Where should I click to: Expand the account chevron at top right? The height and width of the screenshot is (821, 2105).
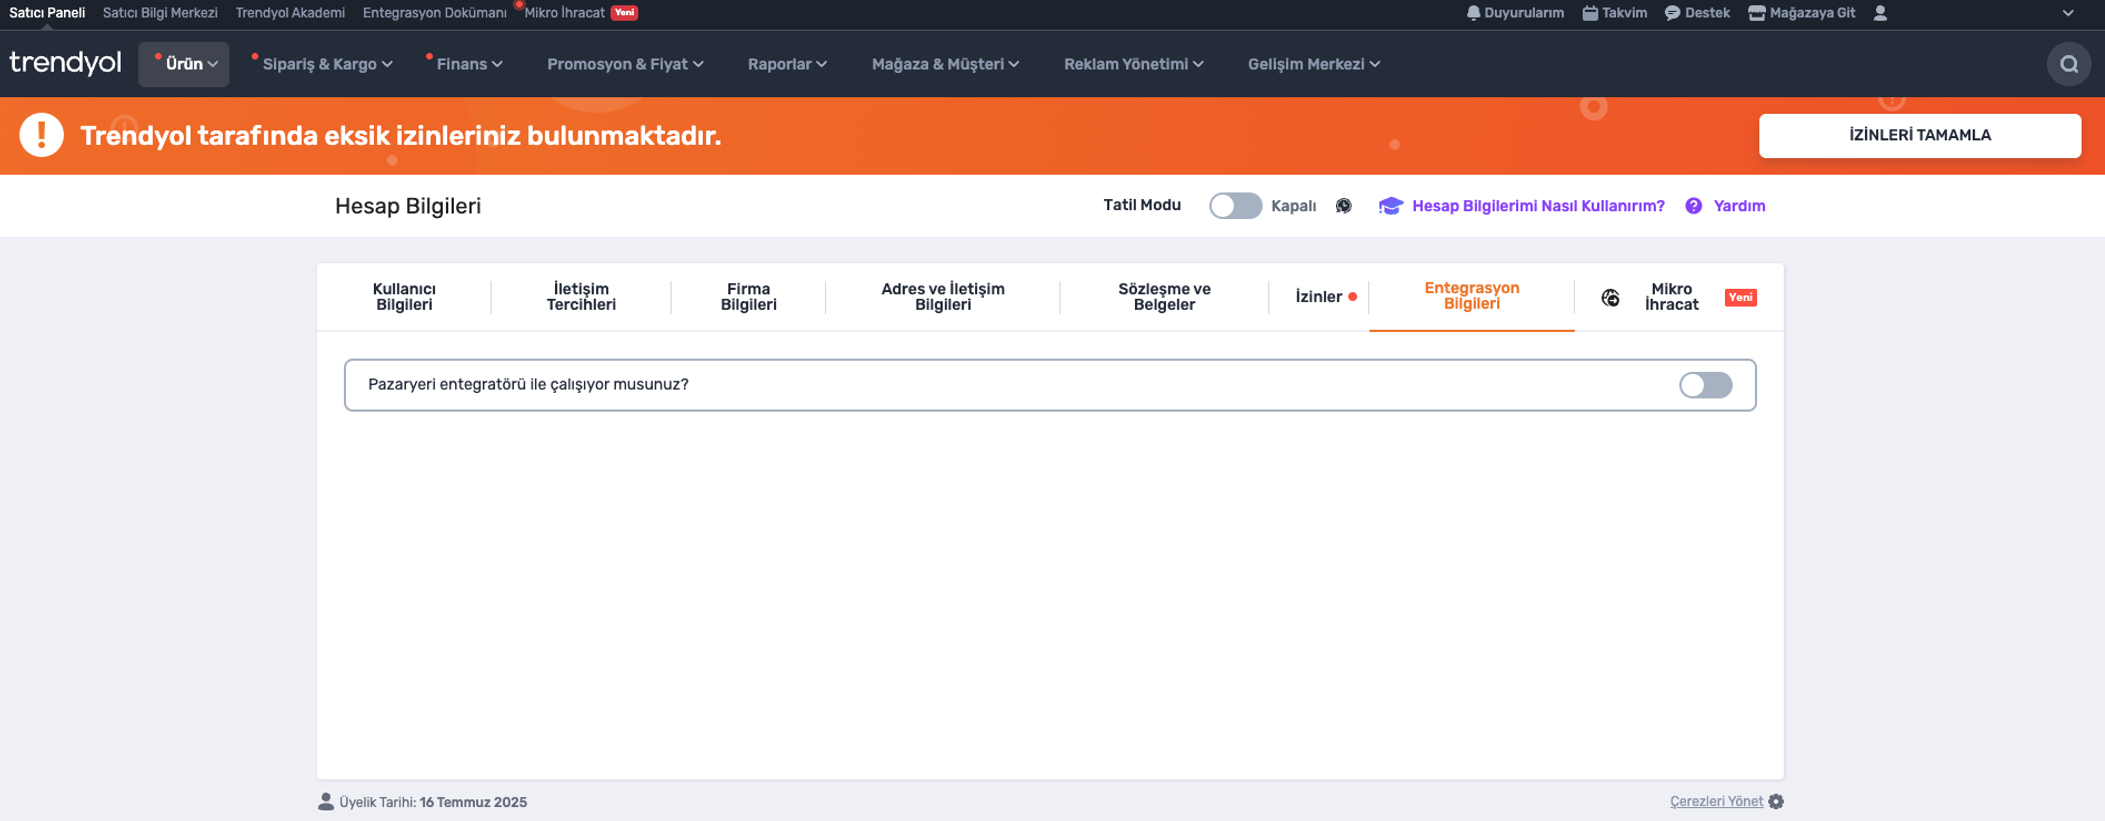2068,13
